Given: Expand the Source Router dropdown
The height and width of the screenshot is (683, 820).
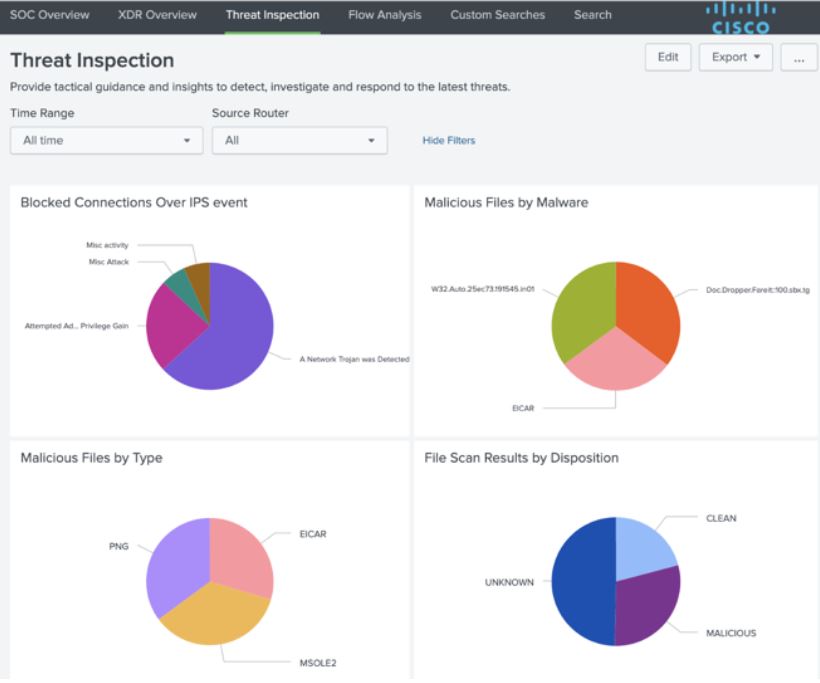Looking at the screenshot, I should pyautogui.click(x=299, y=141).
